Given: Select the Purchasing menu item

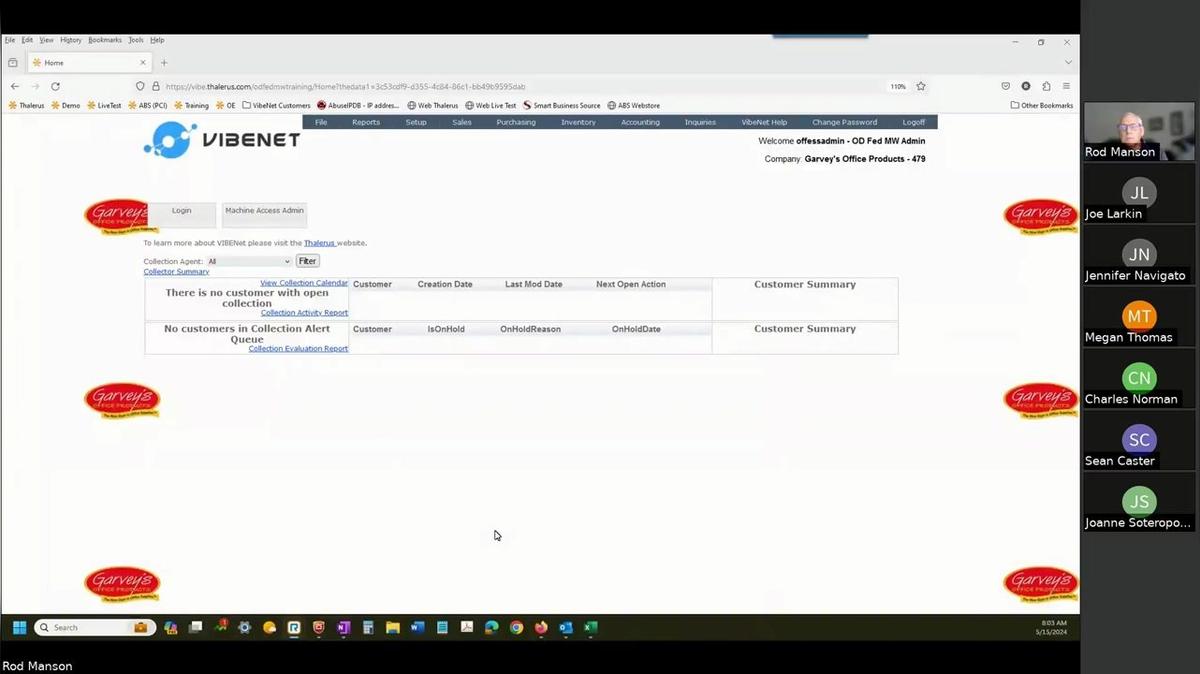Looking at the screenshot, I should pyautogui.click(x=516, y=122).
